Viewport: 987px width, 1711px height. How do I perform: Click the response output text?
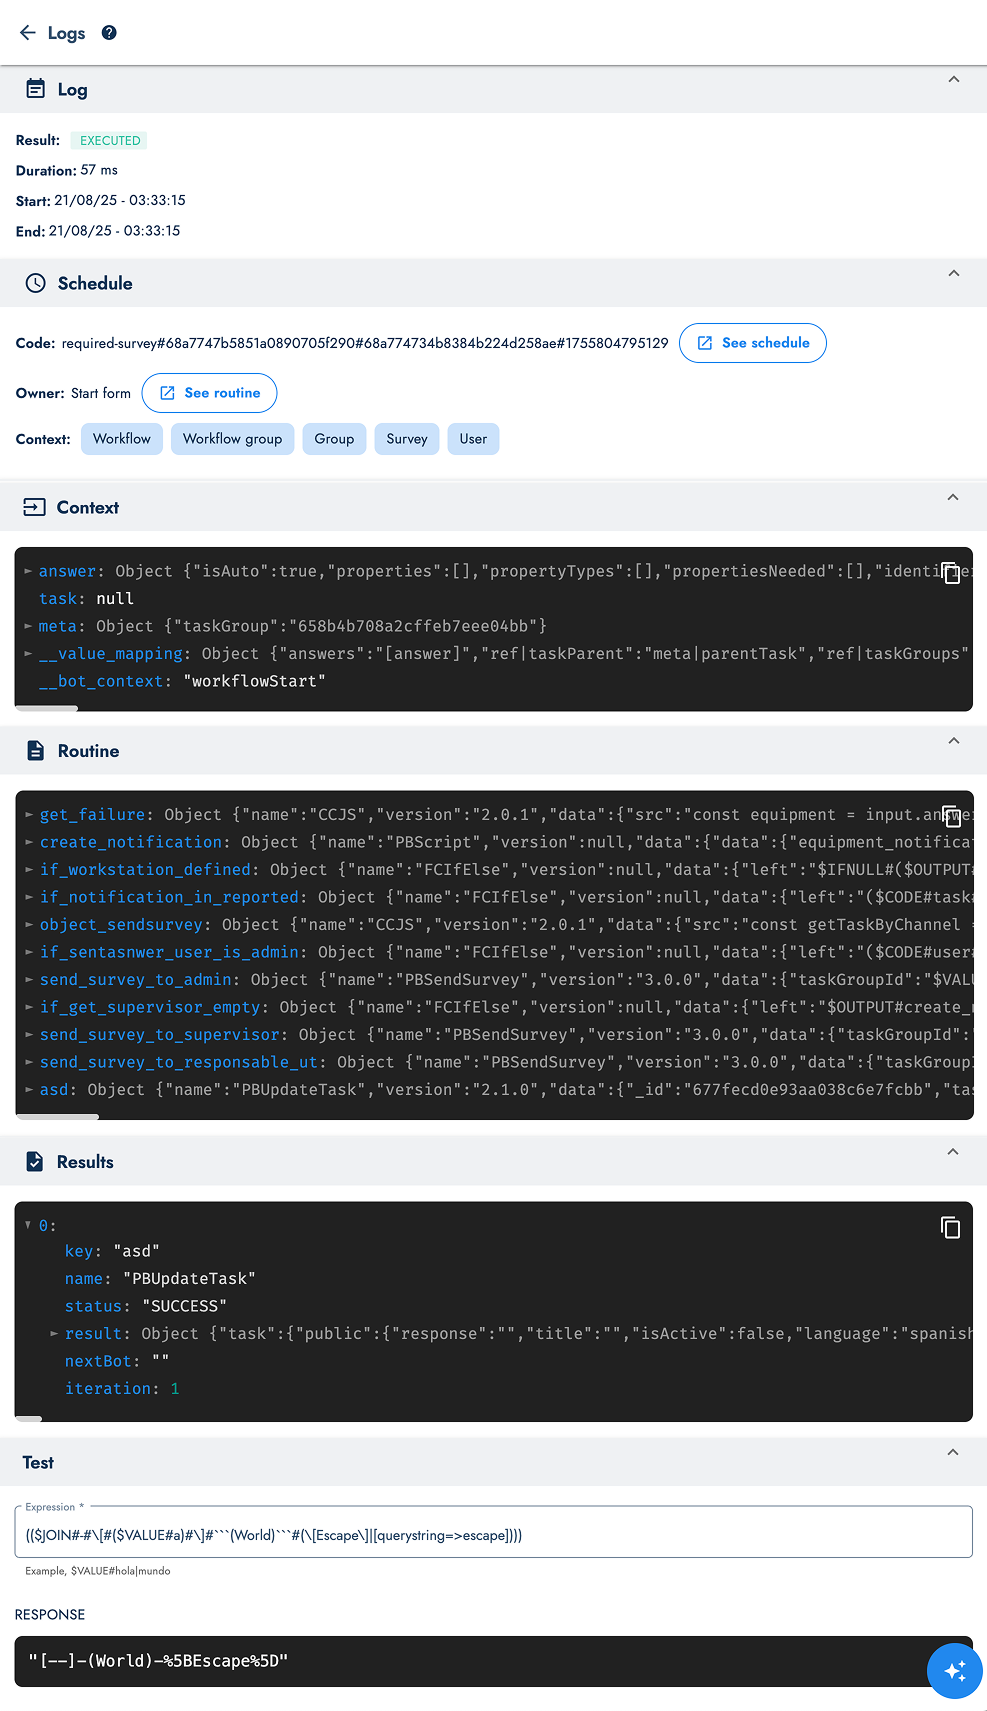(x=158, y=1661)
